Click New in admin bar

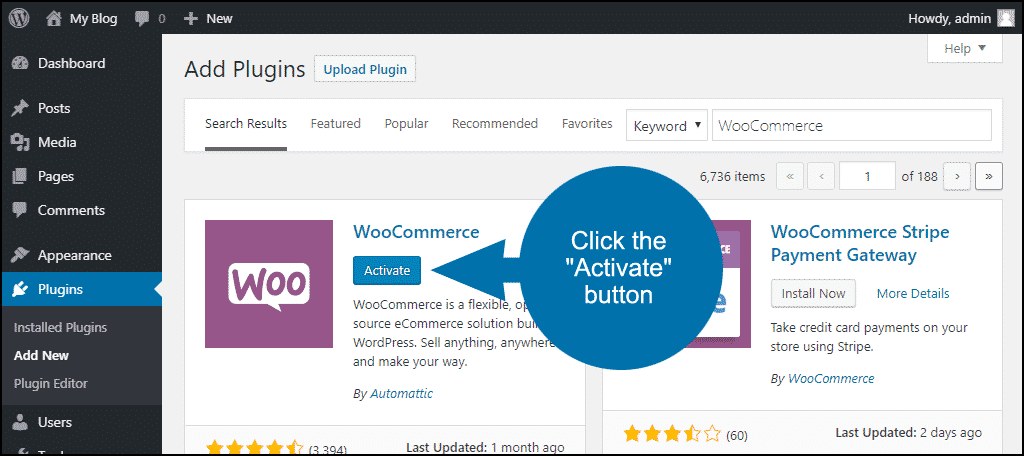[x=219, y=19]
